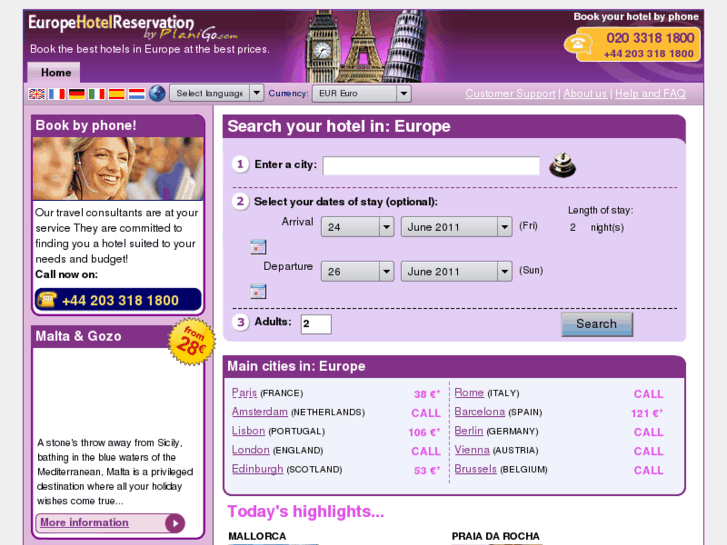Click the CALL label next to Rome
727x545 pixels.
point(648,394)
